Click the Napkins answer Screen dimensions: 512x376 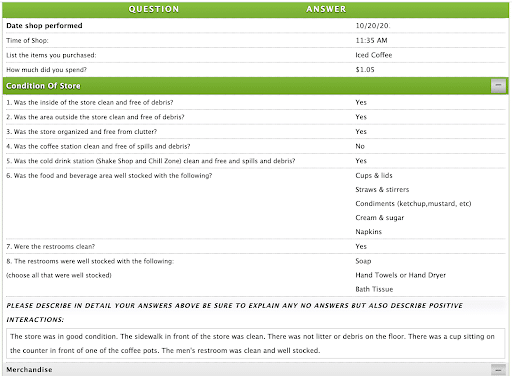click(x=369, y=232)
